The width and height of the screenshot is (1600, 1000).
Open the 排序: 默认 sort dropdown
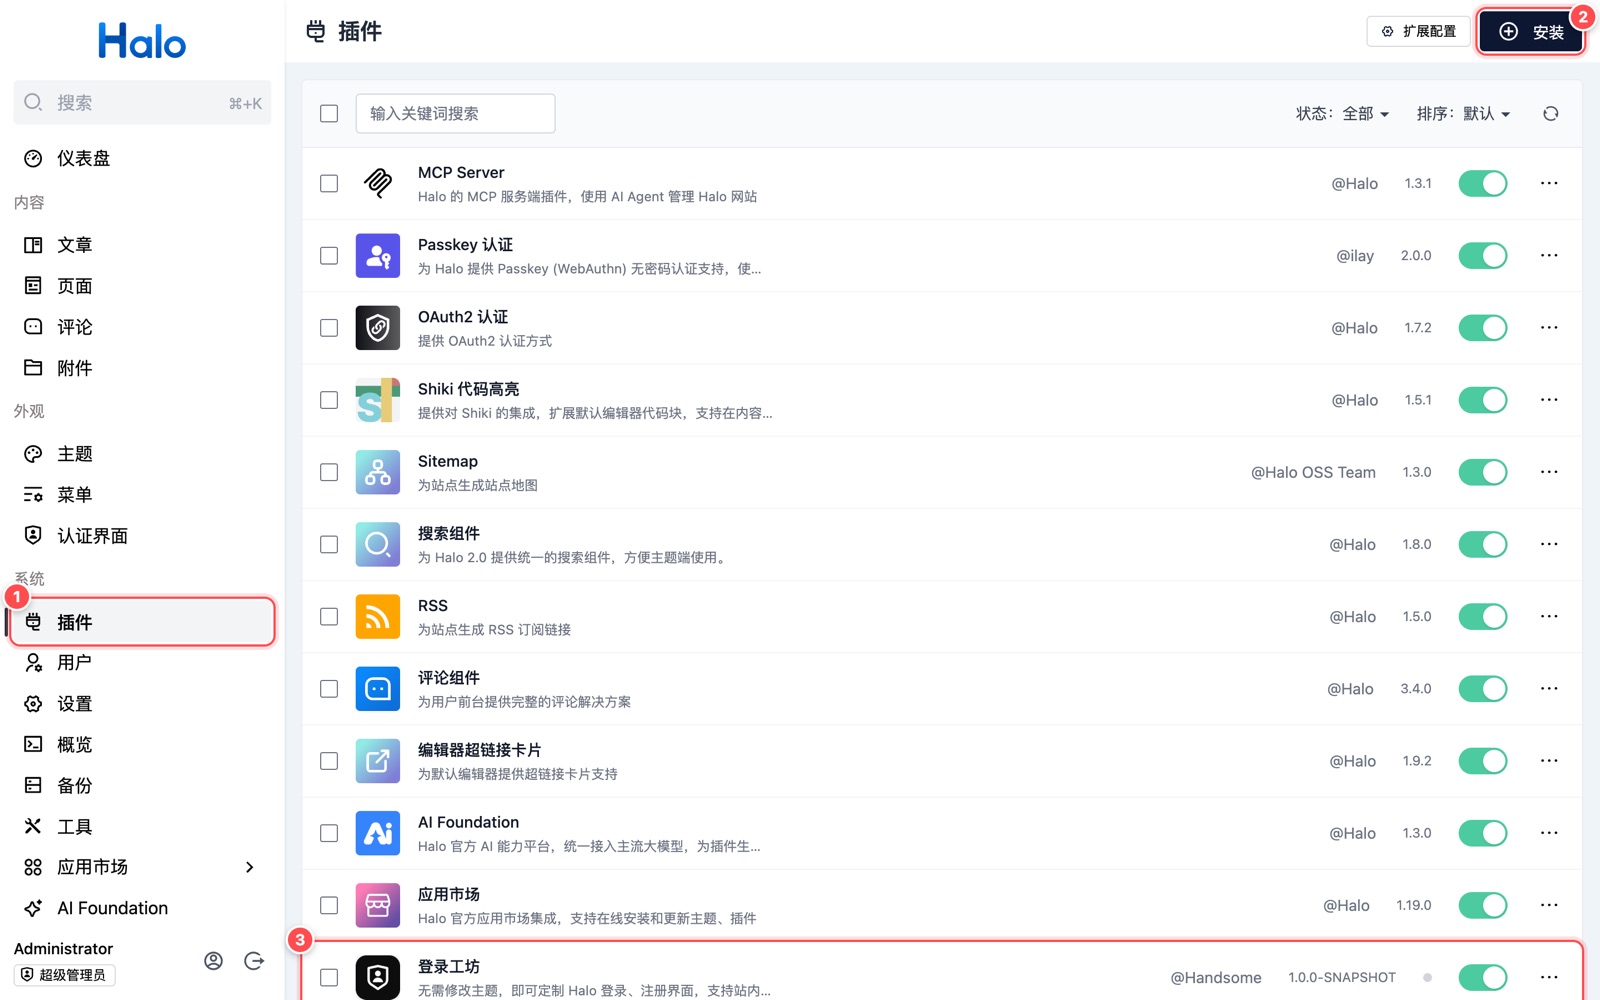tap(1464, 114)
